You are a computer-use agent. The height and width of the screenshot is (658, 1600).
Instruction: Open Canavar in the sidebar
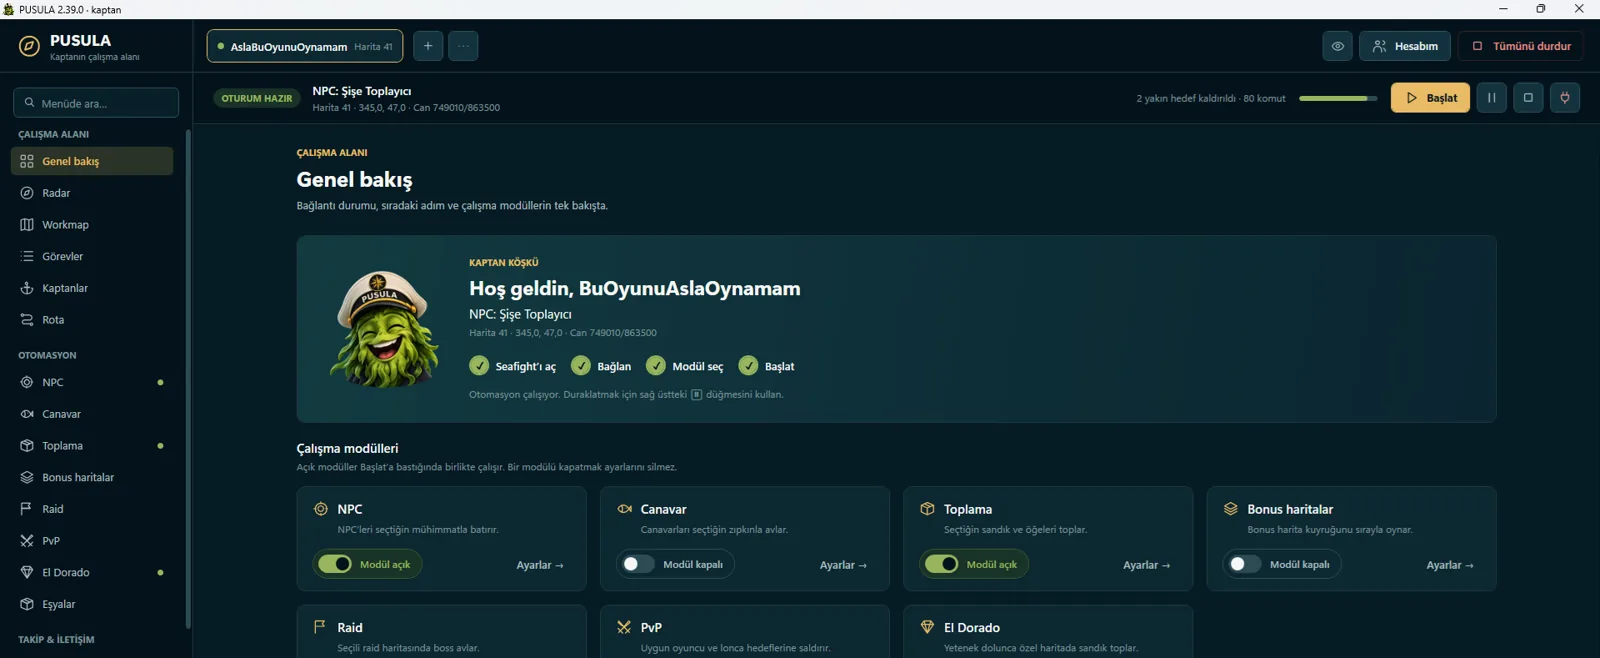92,414
